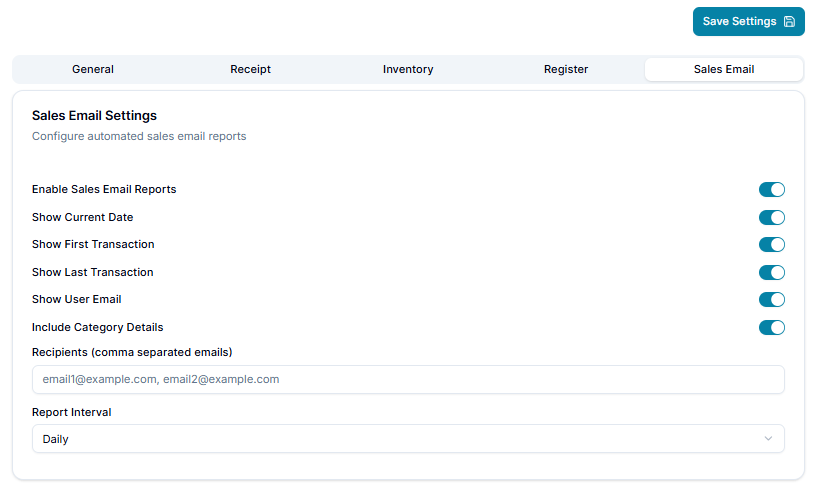Click 'Configure automated sales email reports' text
Screen dimensions: 816x492
139,136
